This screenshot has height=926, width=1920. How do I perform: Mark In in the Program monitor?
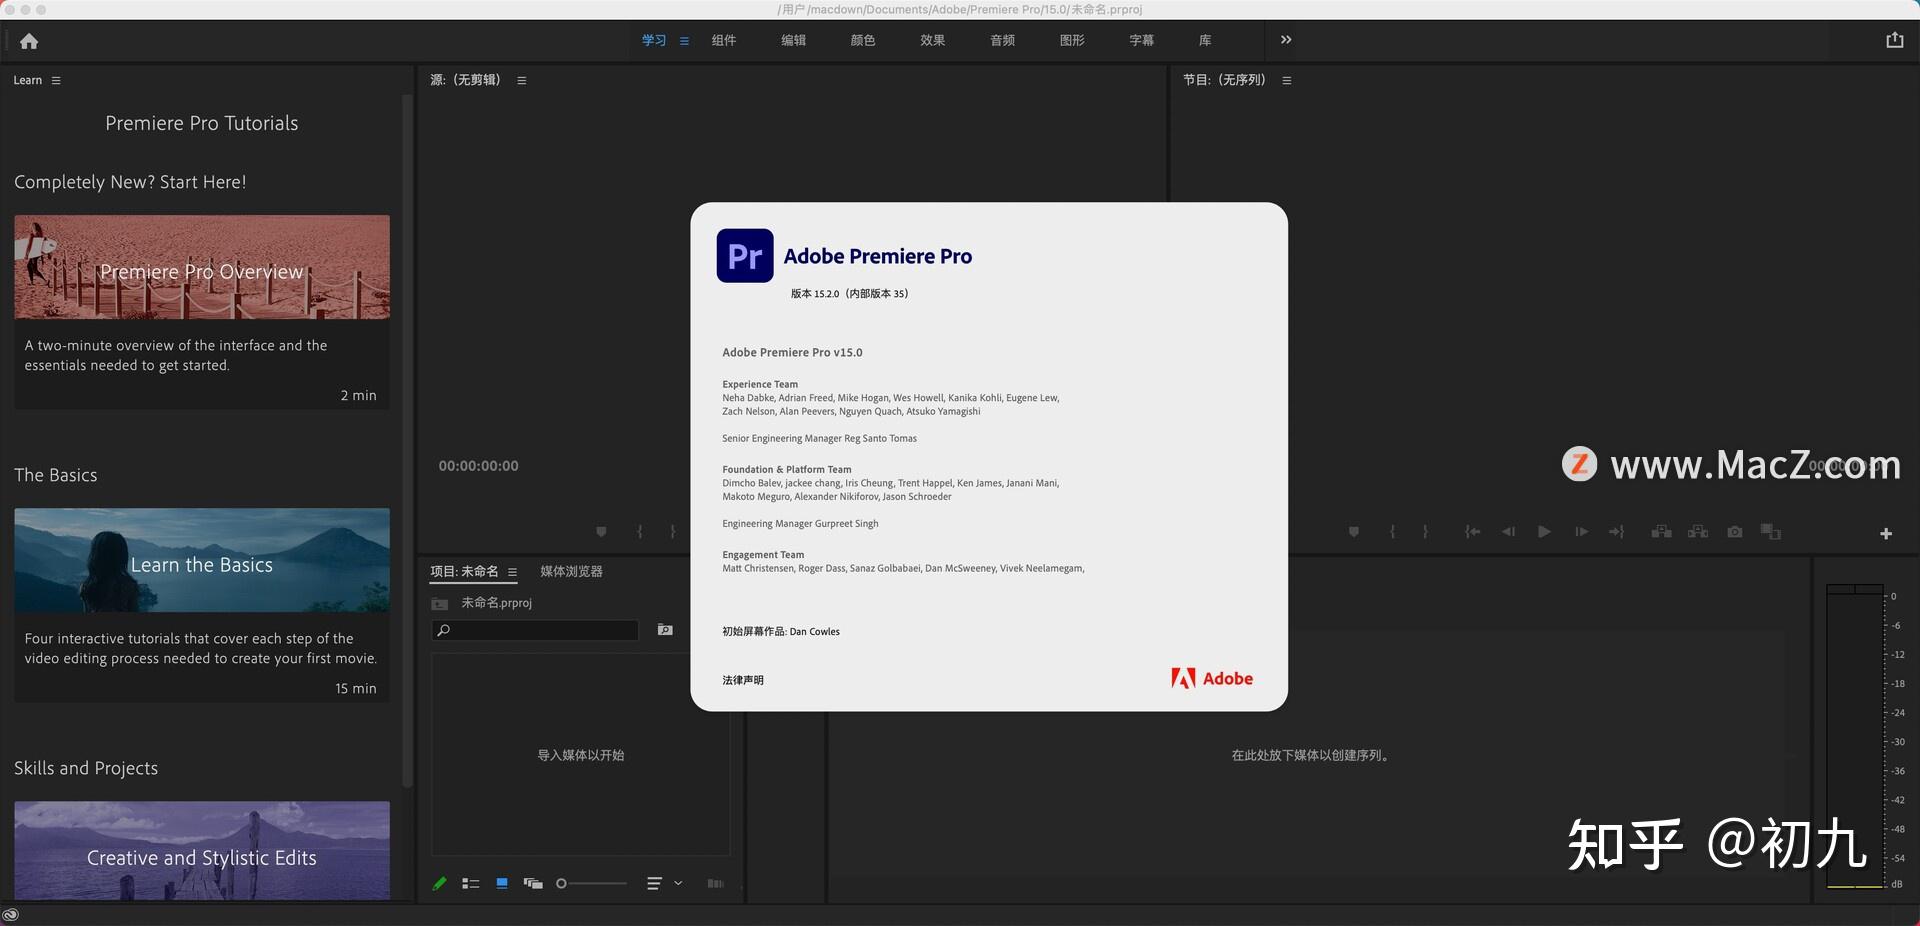(1392, 532)
